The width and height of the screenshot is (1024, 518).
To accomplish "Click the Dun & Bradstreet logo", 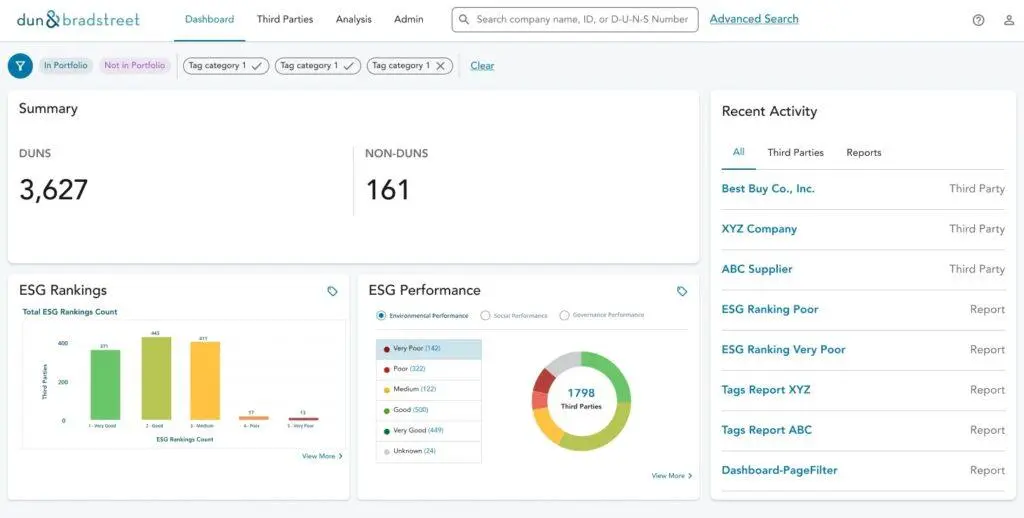I will 78,20.
